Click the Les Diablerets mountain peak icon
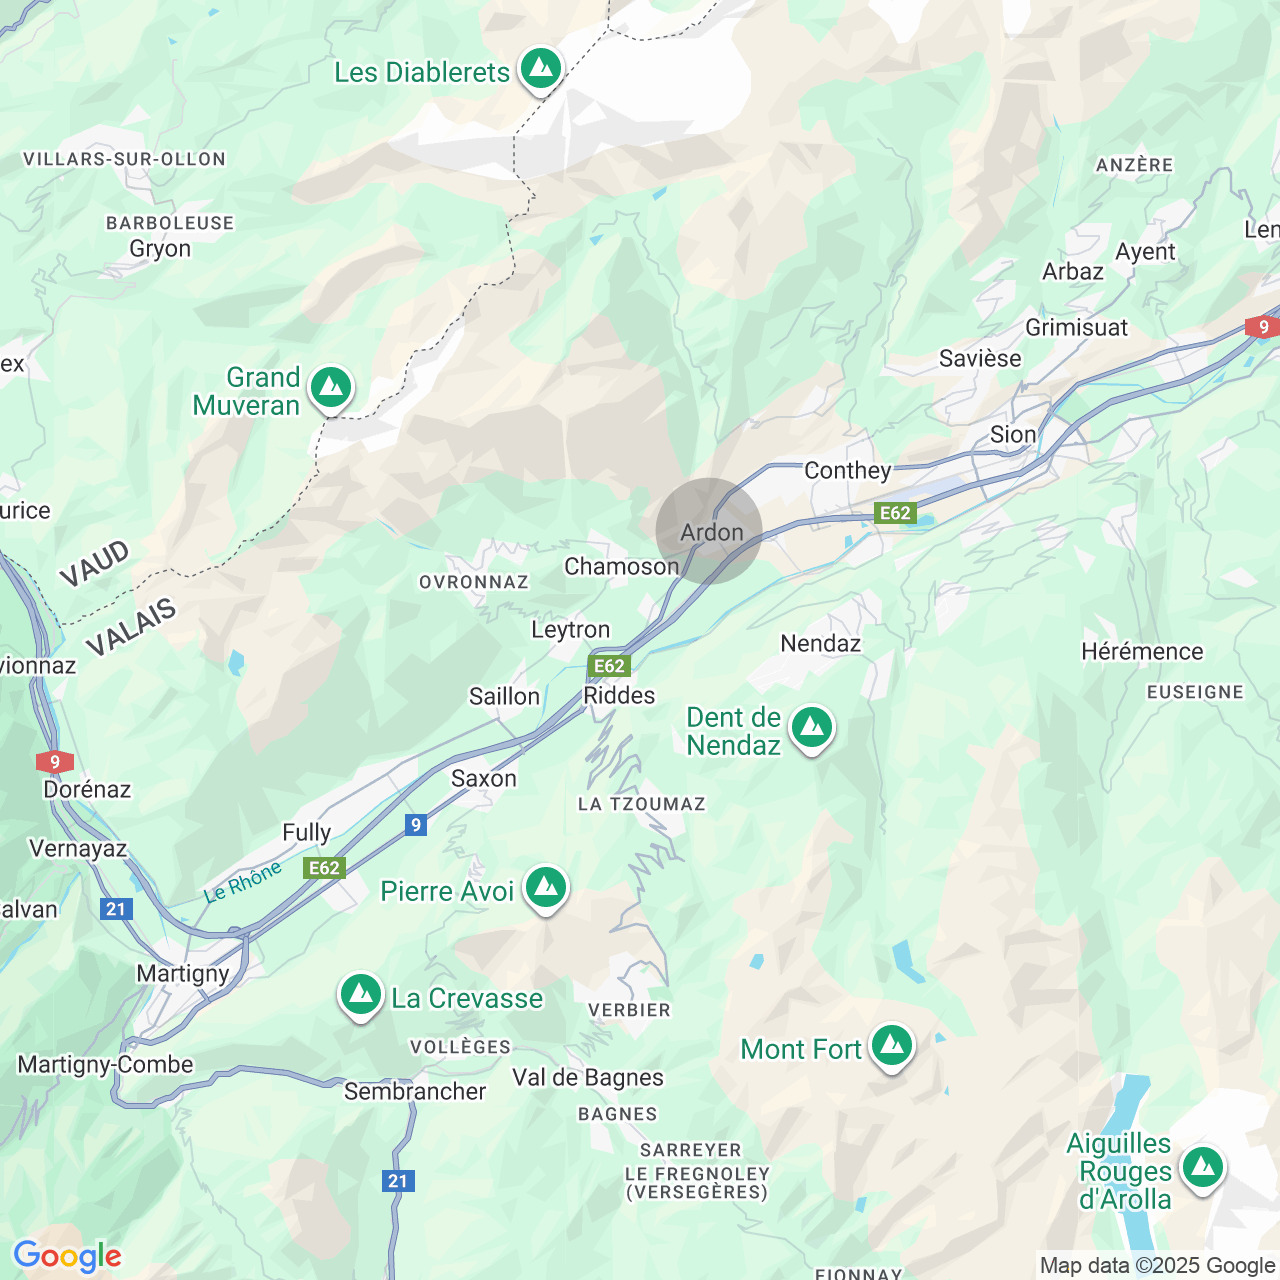1280x1280 pixels. coord(541,69)
